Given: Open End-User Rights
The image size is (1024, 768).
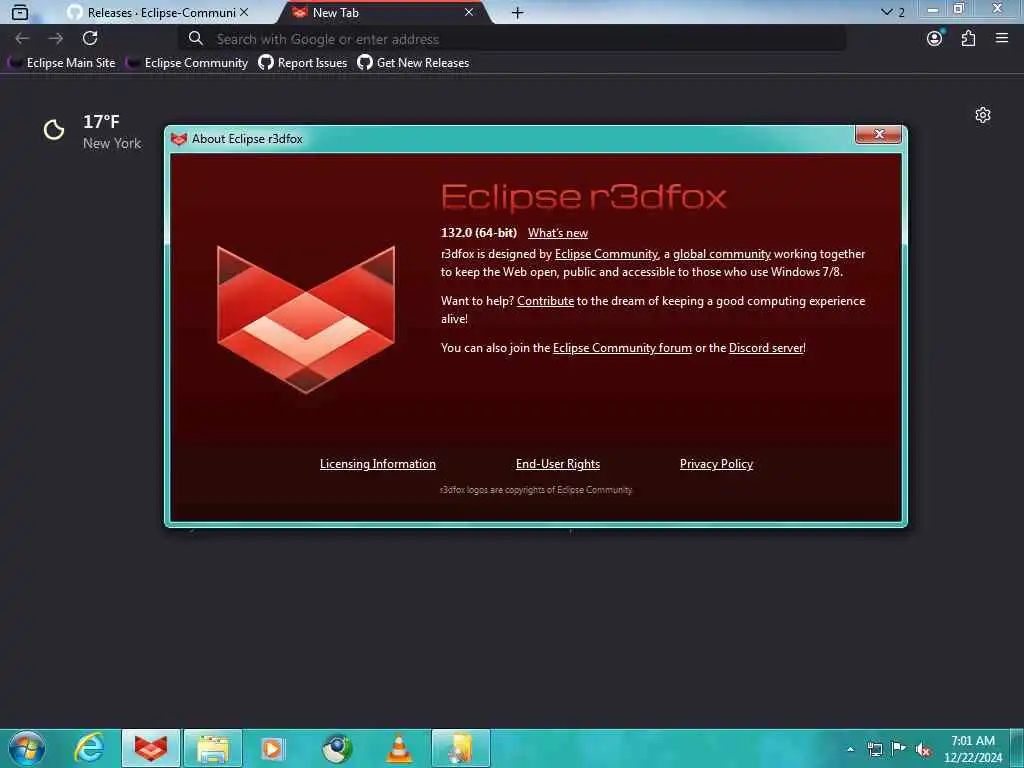Looking at the screenshot, I should click(558, 464).
